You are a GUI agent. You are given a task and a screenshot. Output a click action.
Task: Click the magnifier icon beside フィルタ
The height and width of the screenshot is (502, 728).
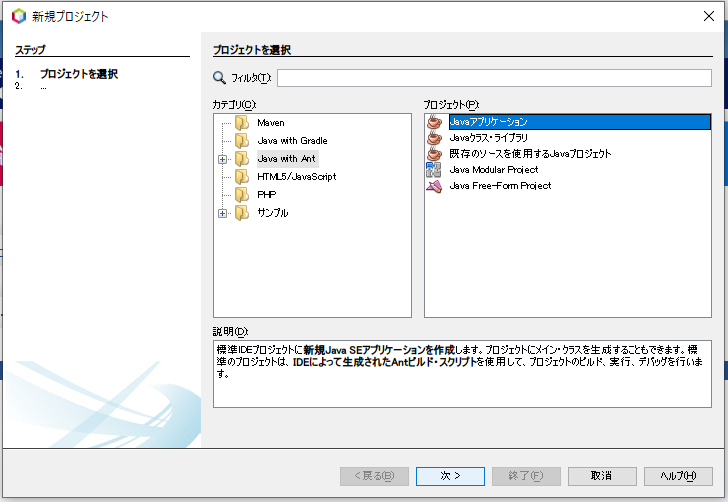click(219, 78)
